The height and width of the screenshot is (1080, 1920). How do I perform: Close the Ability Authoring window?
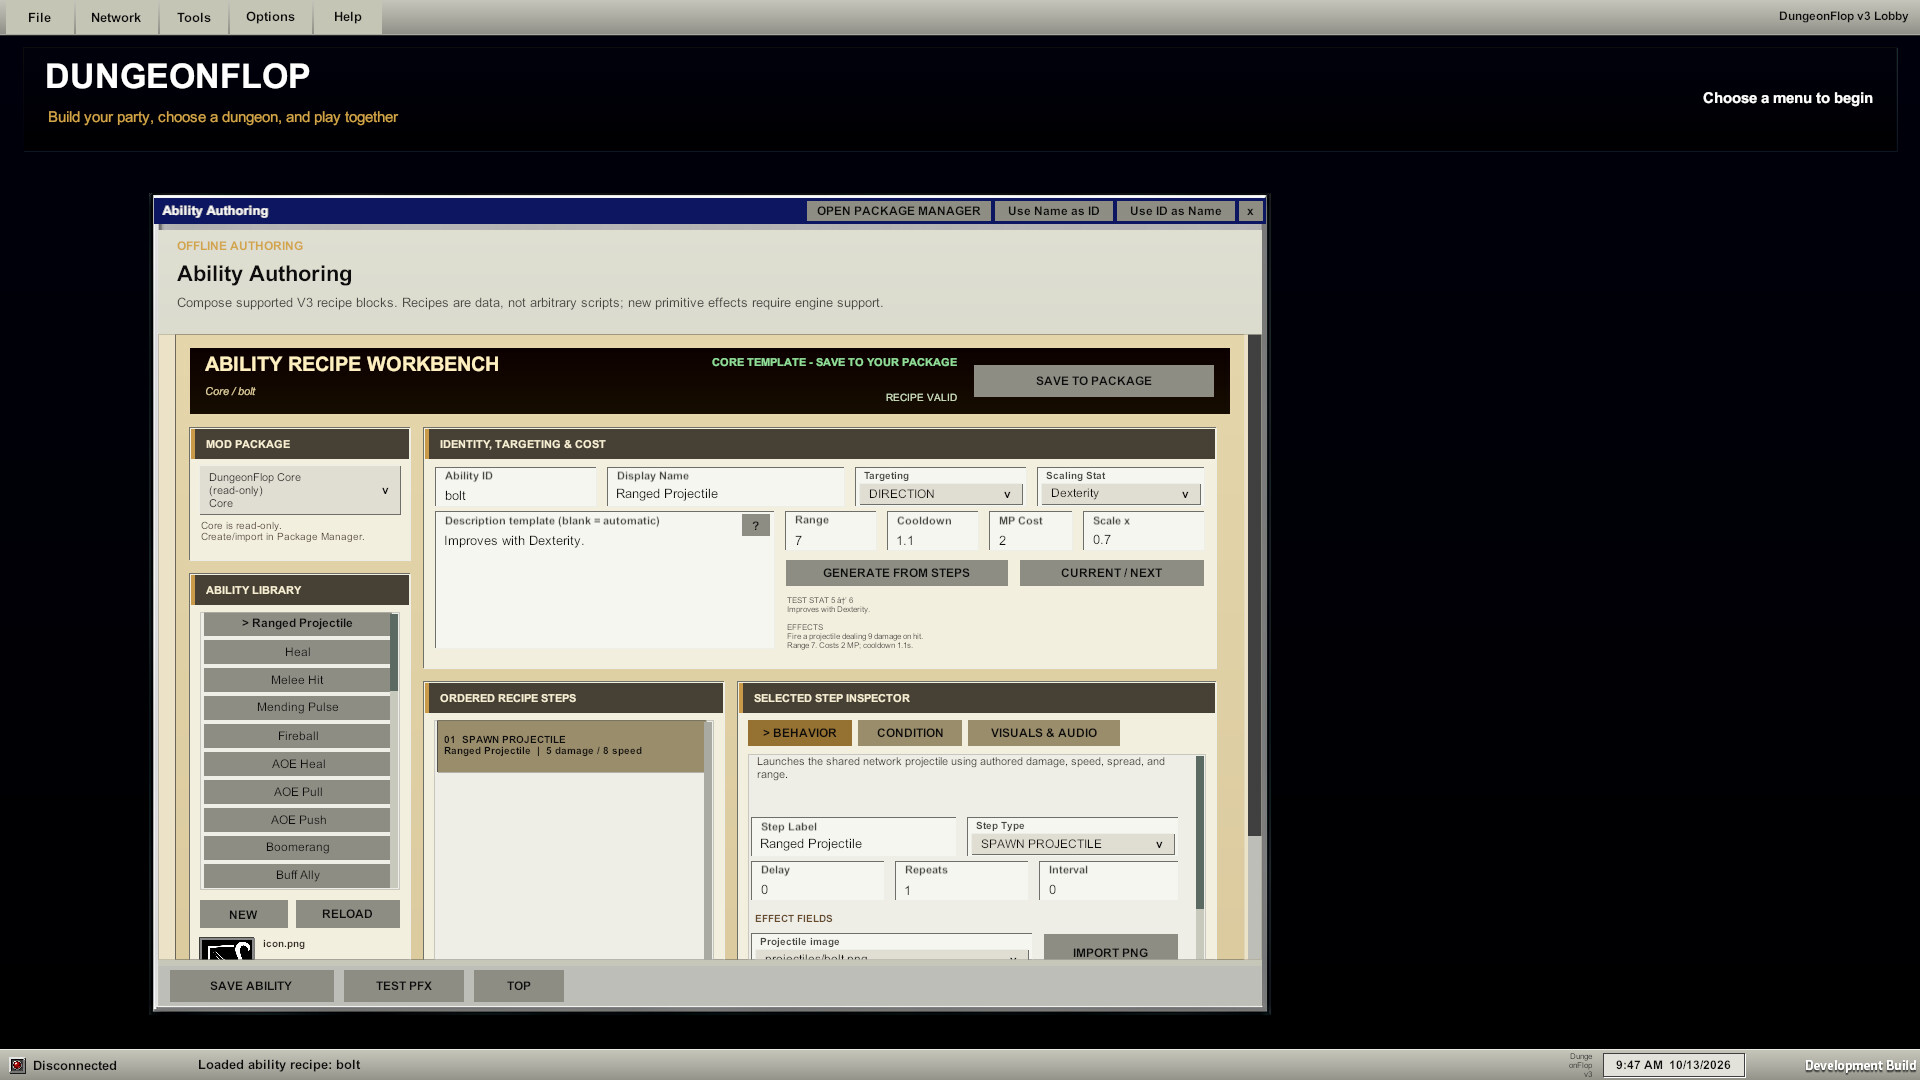[1250, 211]
